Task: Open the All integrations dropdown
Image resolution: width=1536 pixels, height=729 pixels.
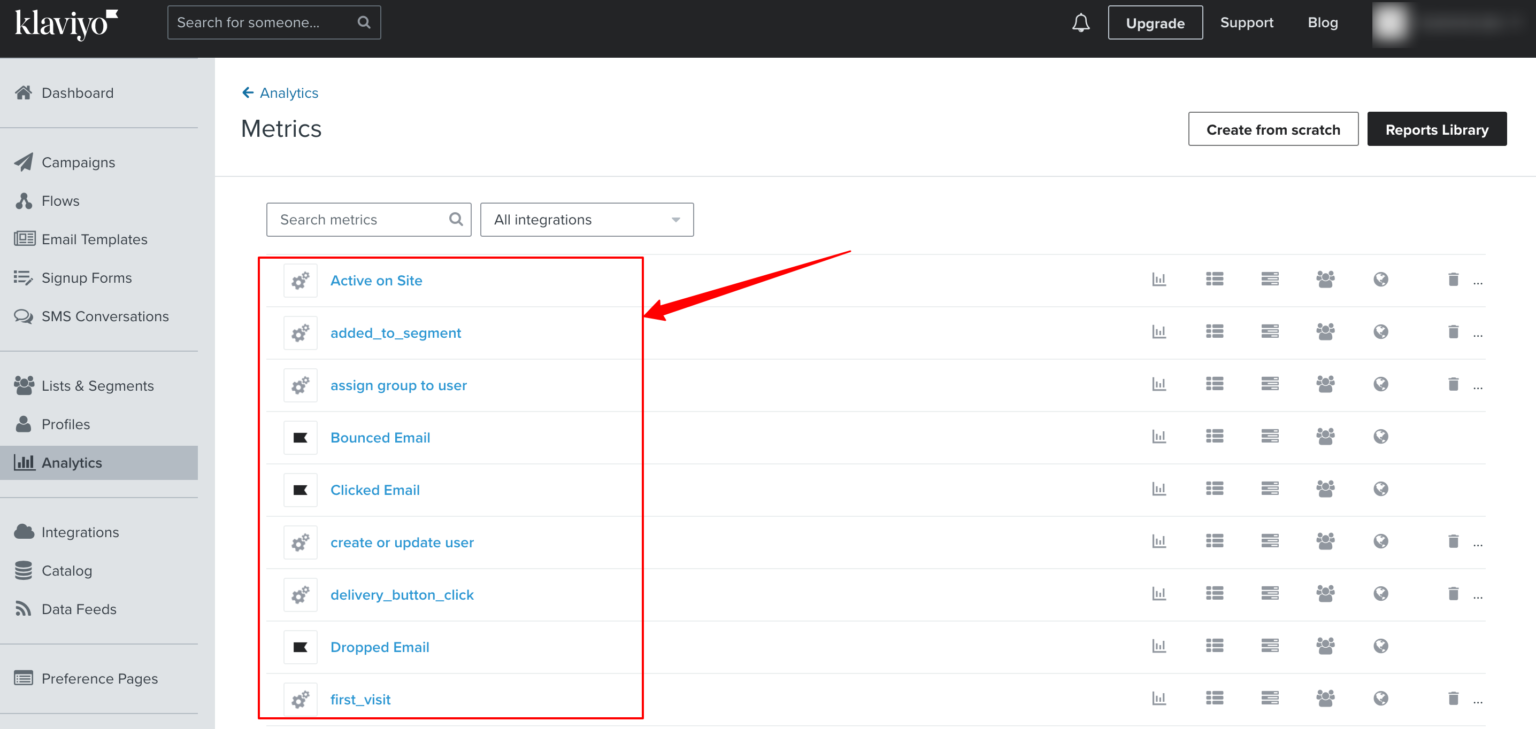Action: [586, 219]
